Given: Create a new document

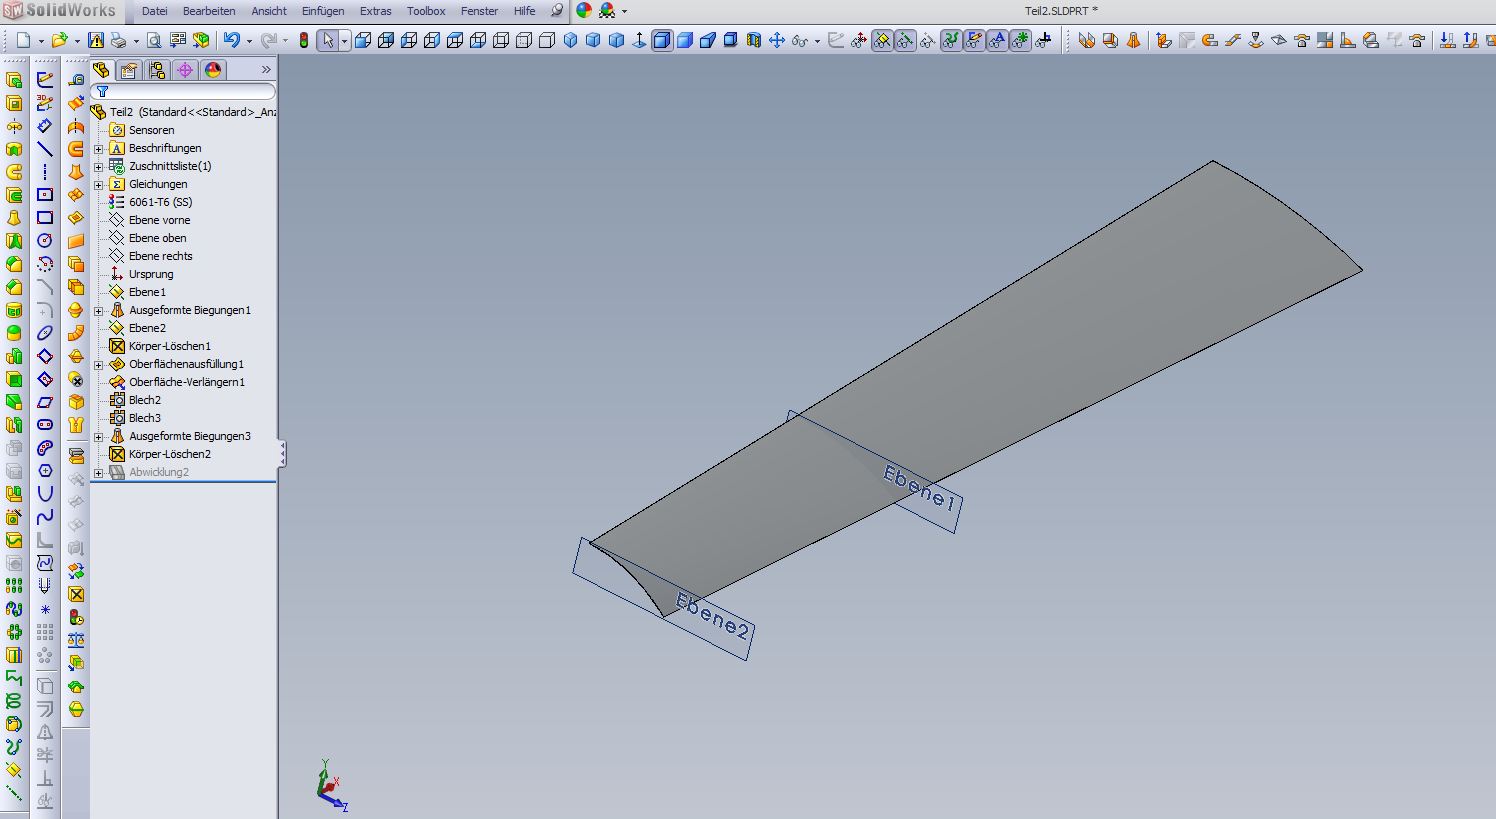Looking at the screenshot, I should (x=24, y=40).
